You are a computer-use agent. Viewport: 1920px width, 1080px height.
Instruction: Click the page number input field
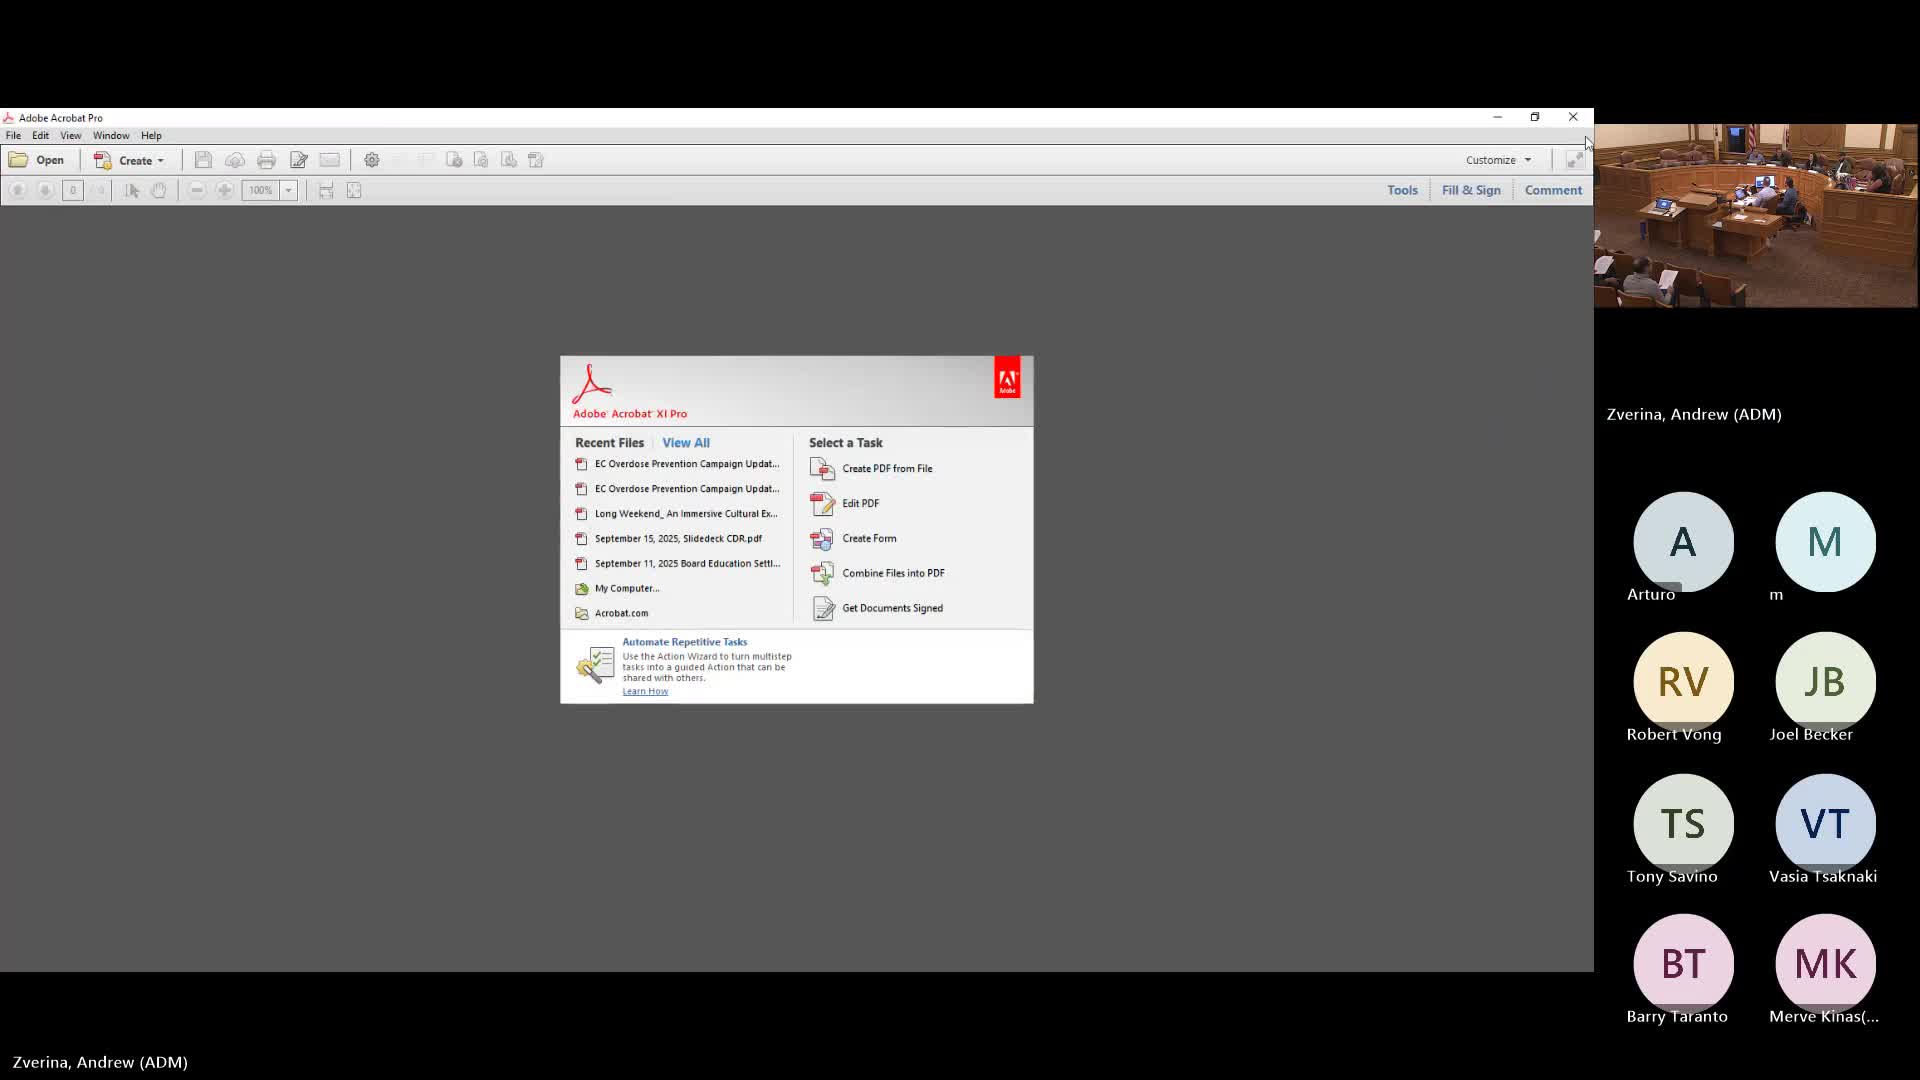pos(72,190)
